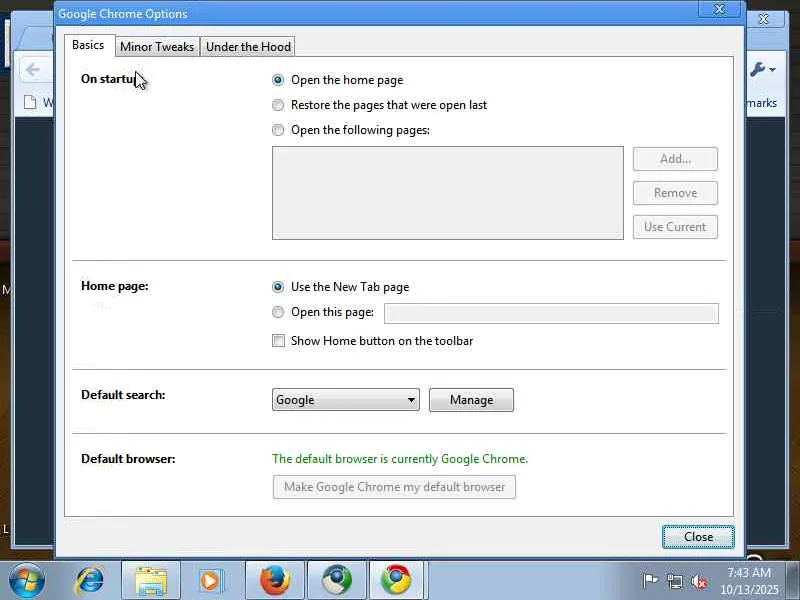
Task: Click the Add... button for startup pages
Action: (x=676, y=159)
